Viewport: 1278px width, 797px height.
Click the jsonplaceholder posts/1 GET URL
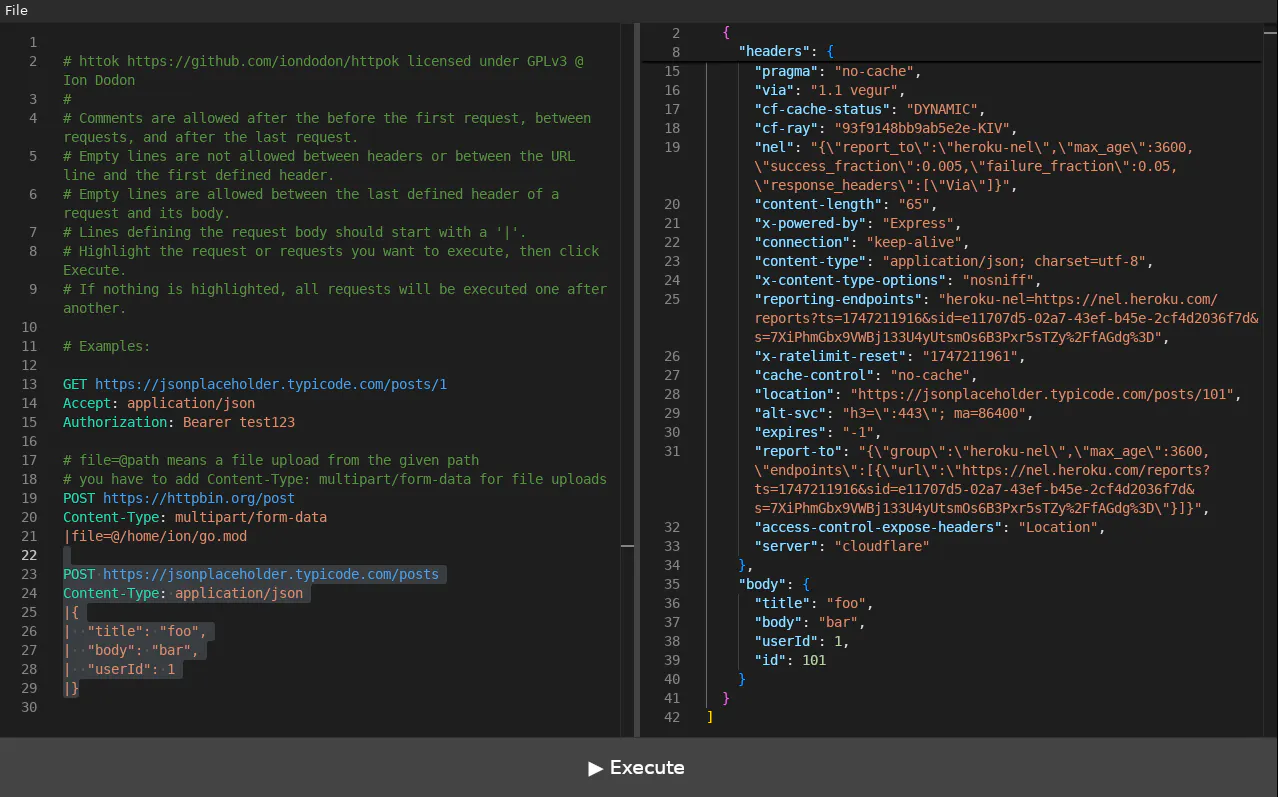271,384
